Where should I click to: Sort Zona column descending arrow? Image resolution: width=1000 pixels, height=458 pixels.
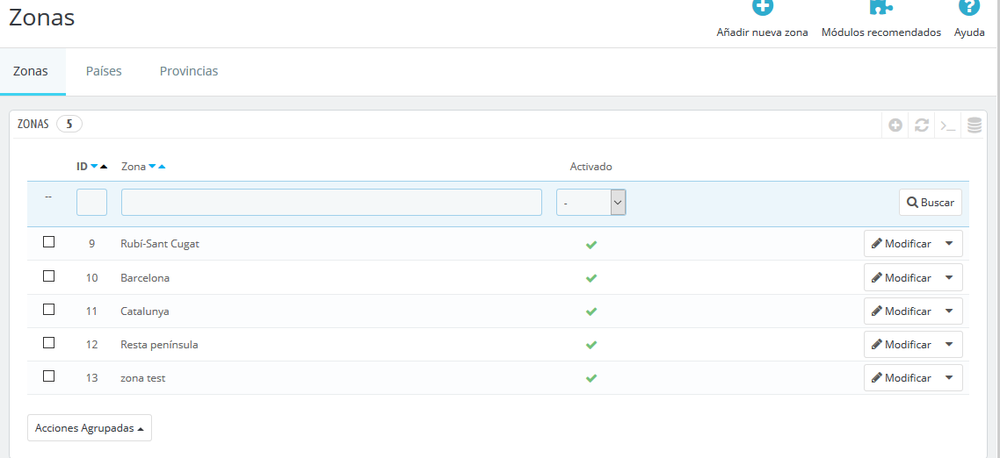pos(152,166)
